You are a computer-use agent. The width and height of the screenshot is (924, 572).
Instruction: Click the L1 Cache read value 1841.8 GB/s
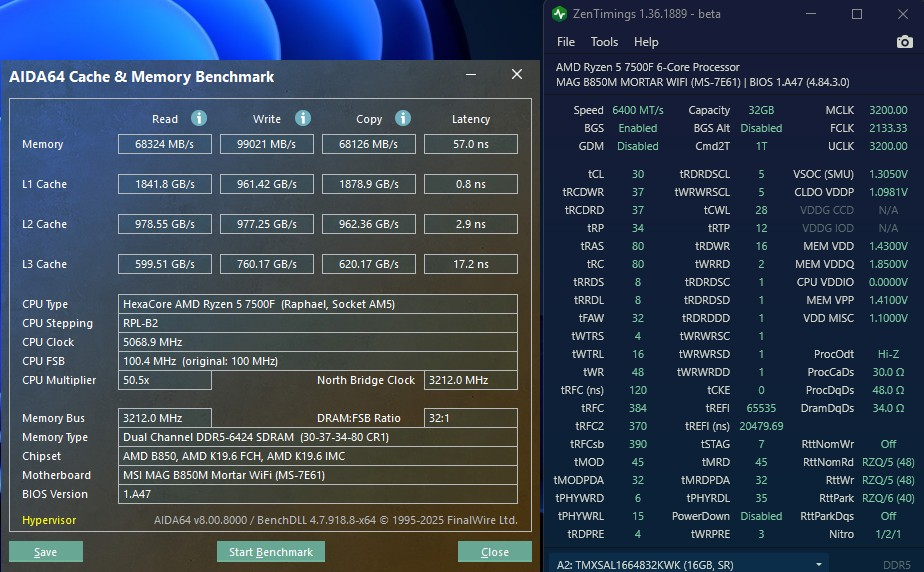click(x=165, y=184)
